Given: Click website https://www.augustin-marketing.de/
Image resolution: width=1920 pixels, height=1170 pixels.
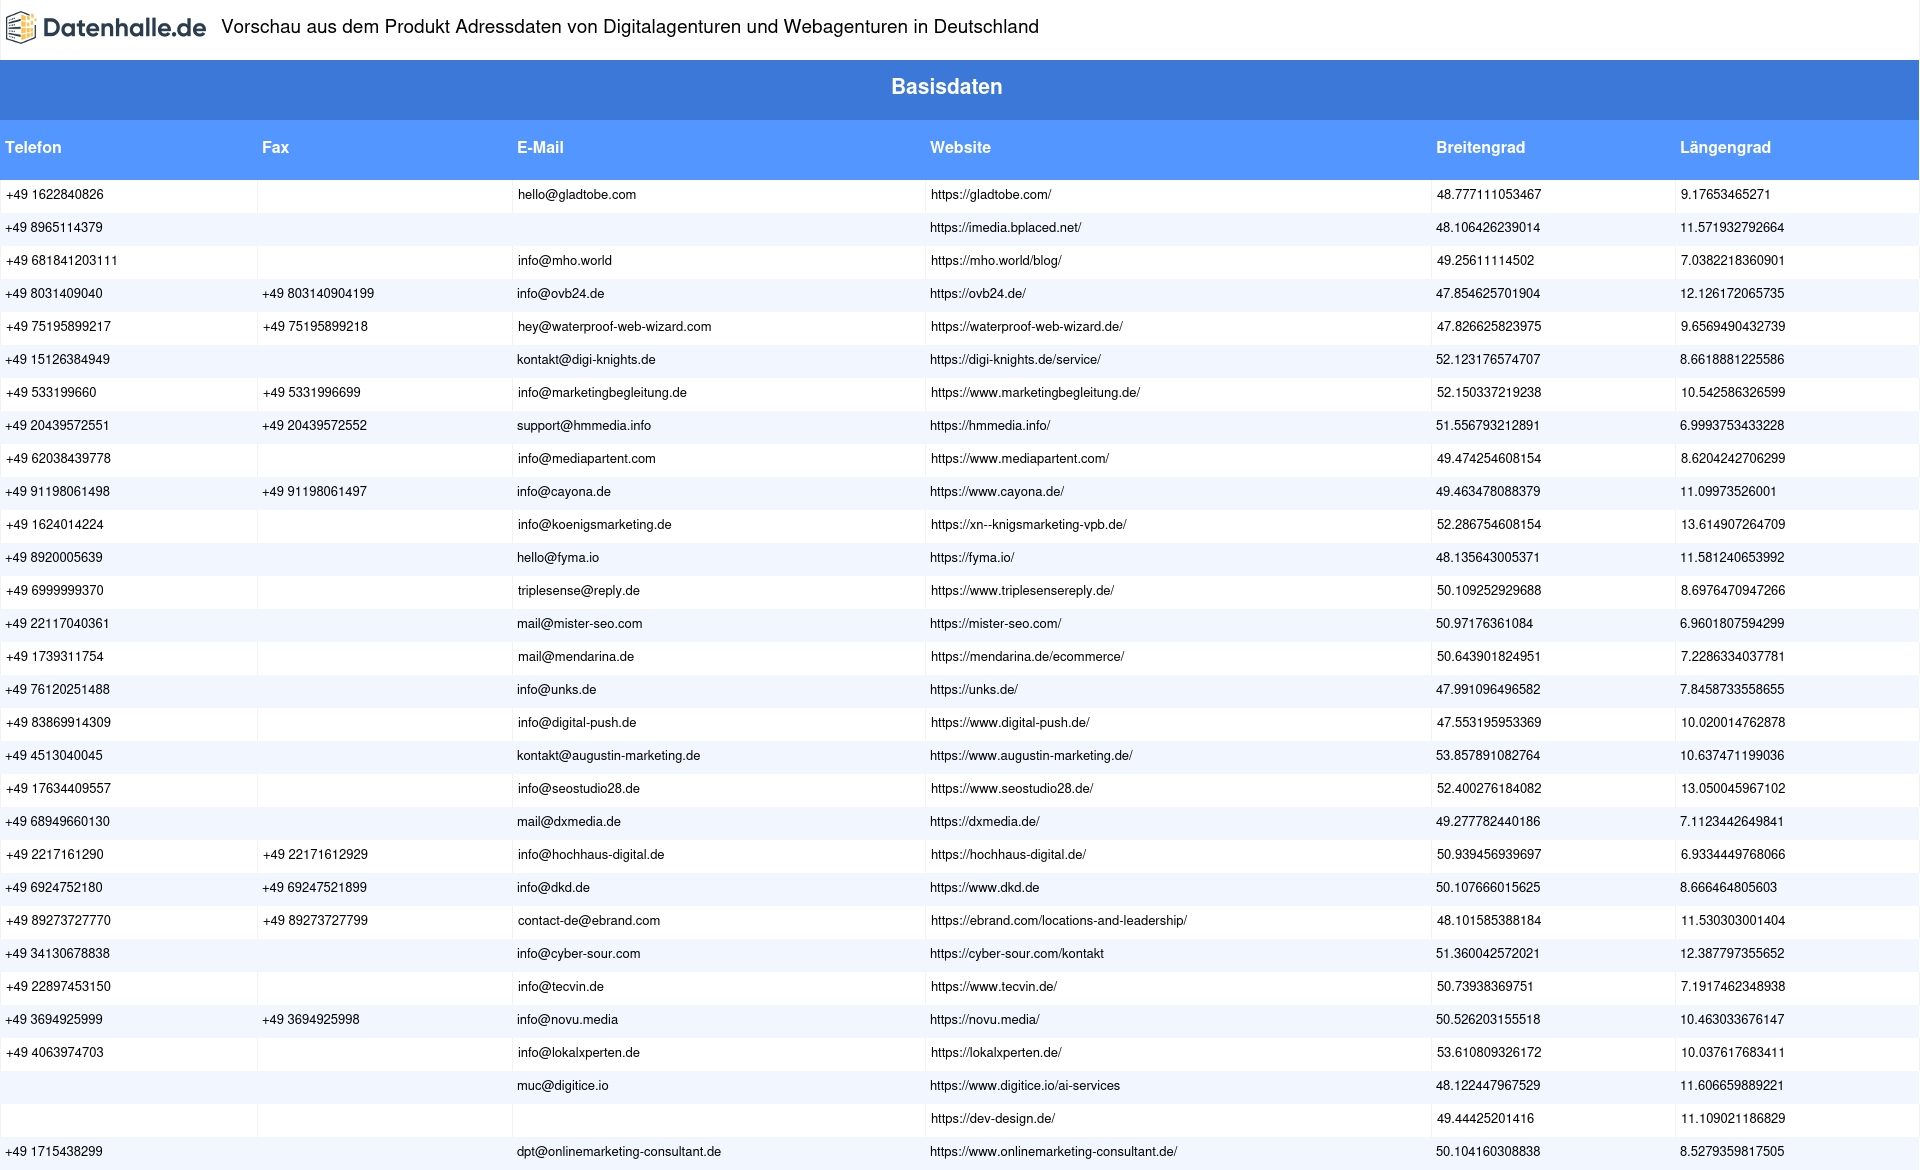Looking at the screenshot, I should click(x=1031, y=756).
